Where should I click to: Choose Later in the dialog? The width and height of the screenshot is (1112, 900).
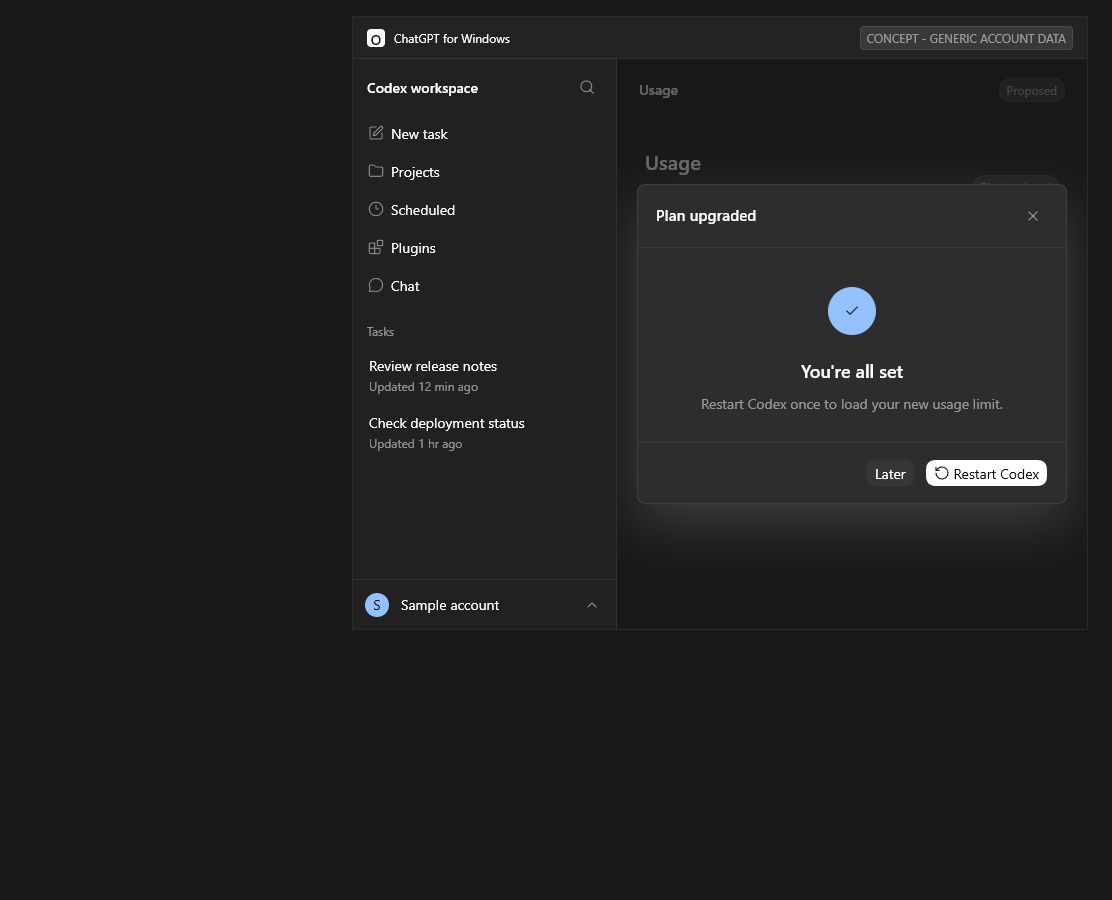[890, 474]
